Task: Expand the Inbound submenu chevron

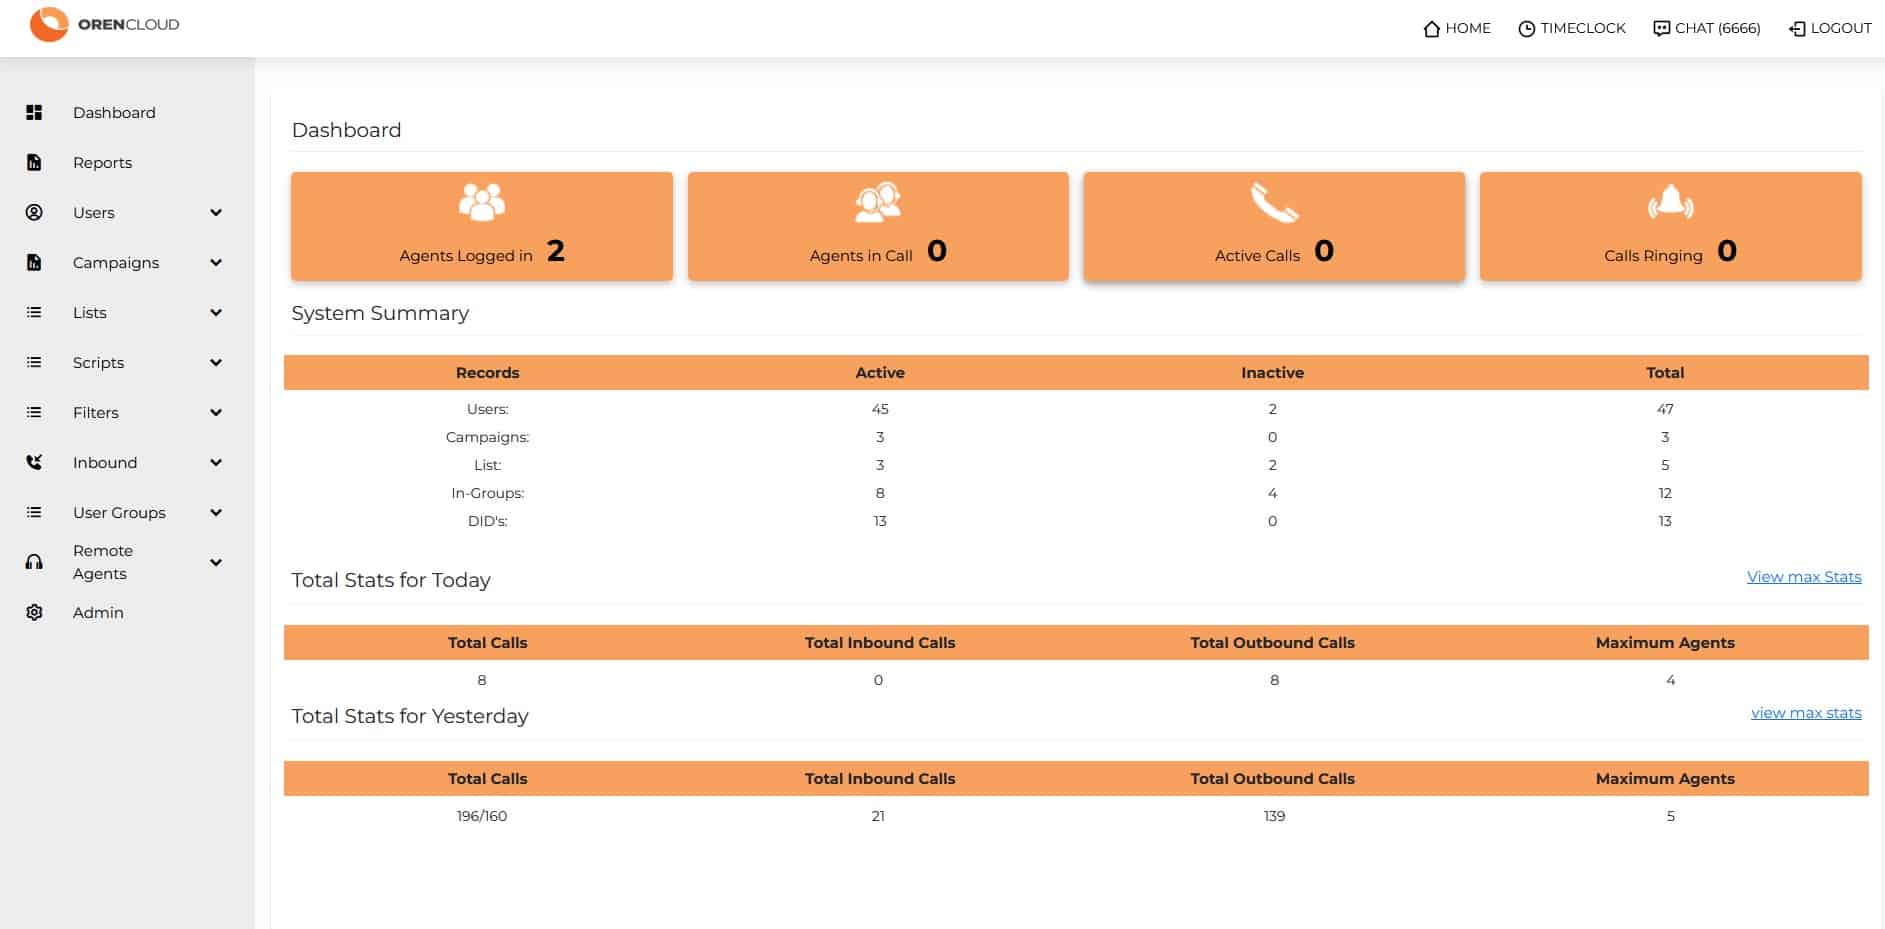Action: (x=216, y=463)
